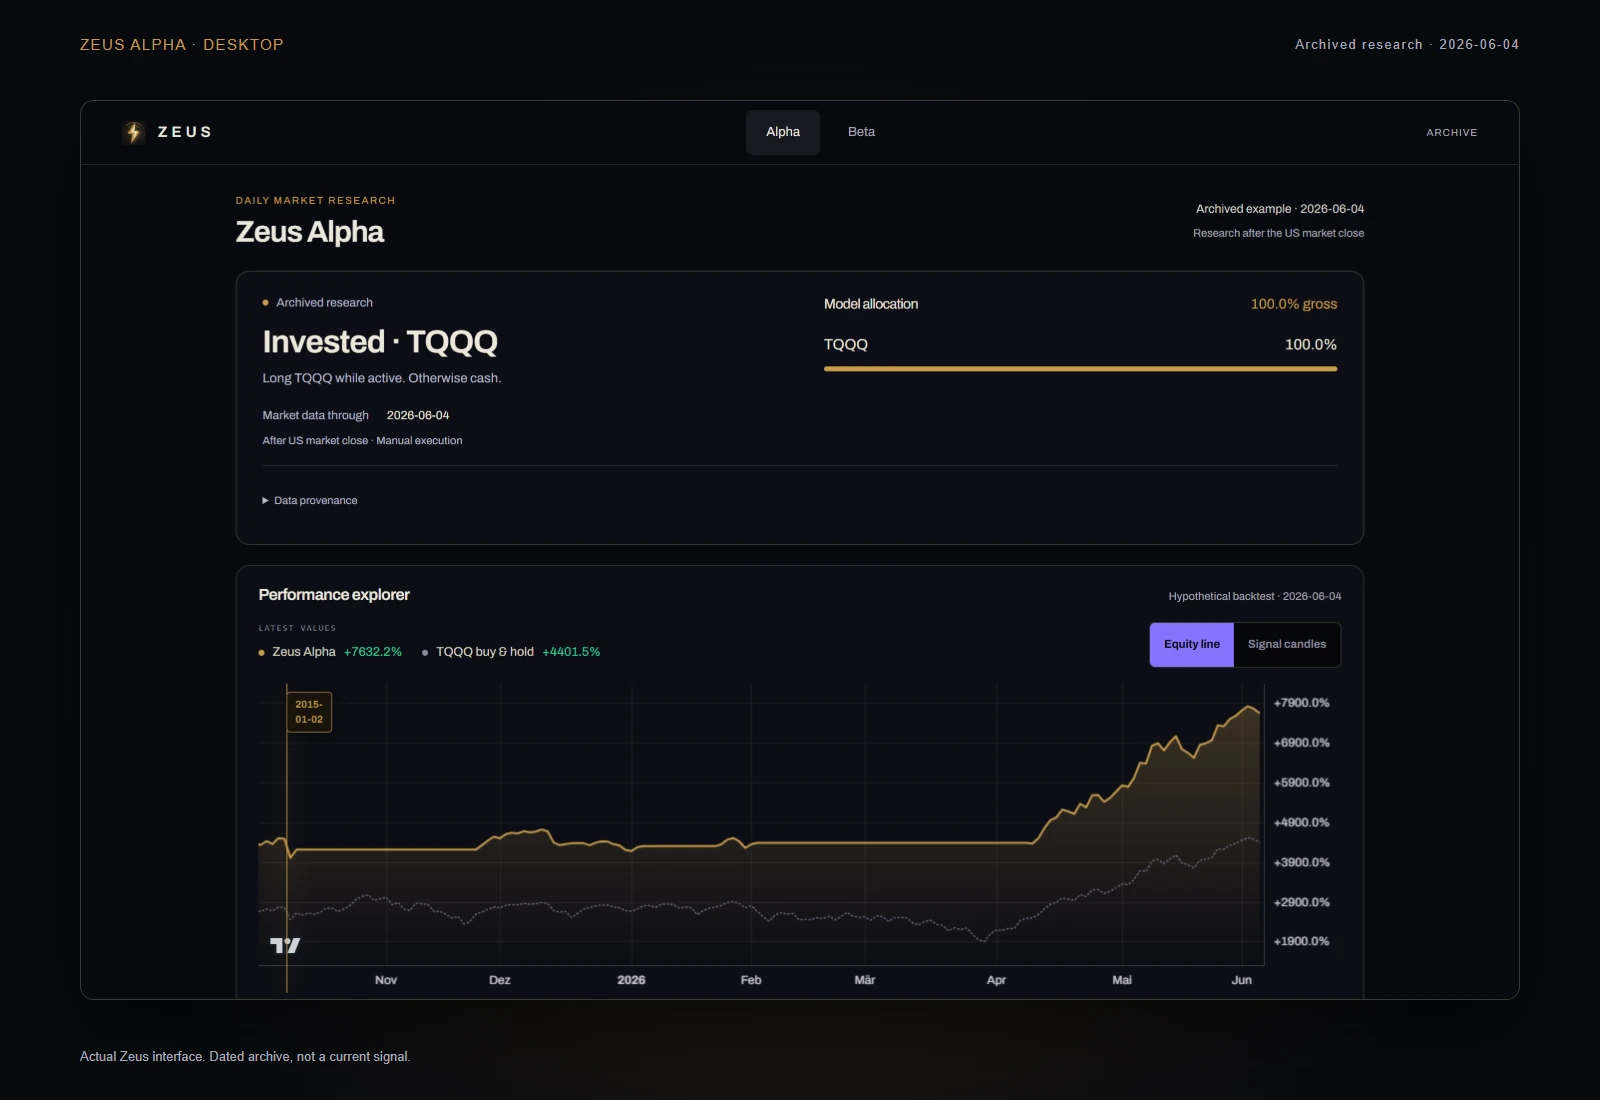Click the Apr x-axis label
1600x1100 pixels.
click(x=996, y=980)
